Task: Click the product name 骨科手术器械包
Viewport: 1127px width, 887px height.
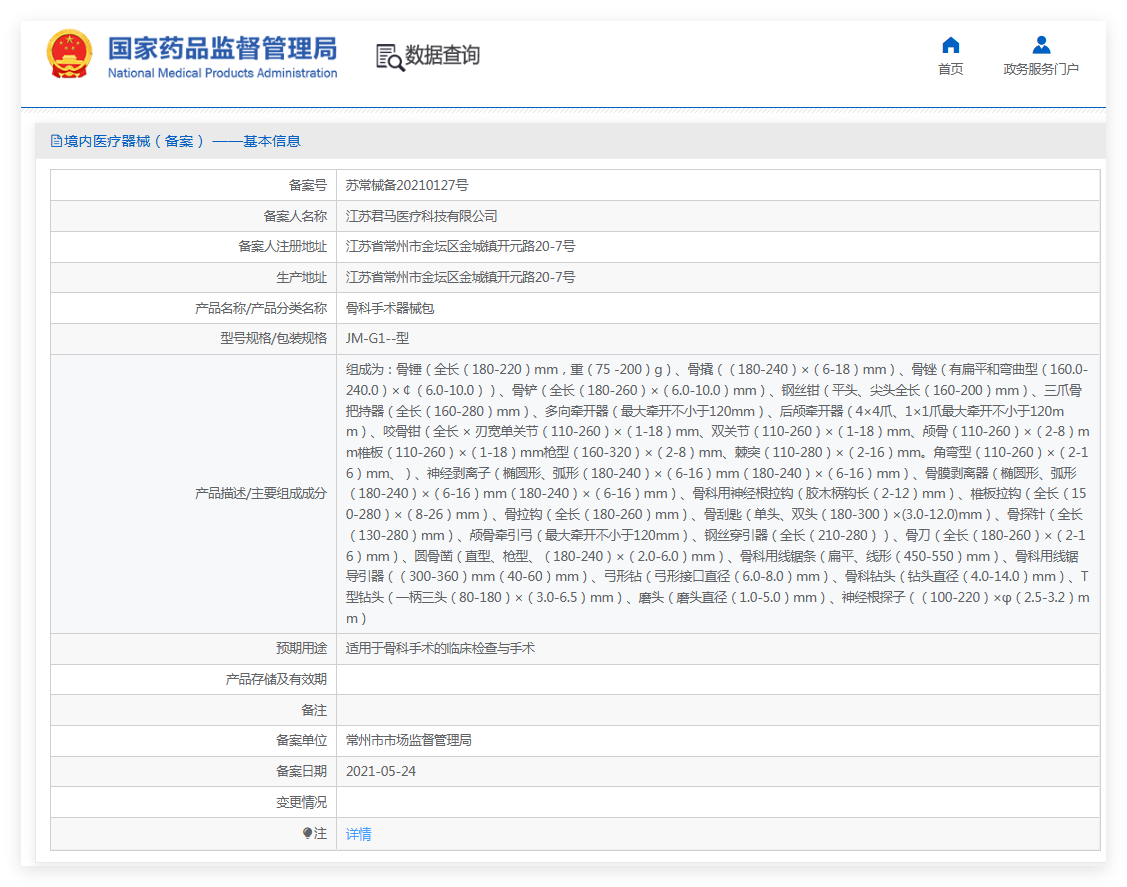Action: click(x=390, y=308)
